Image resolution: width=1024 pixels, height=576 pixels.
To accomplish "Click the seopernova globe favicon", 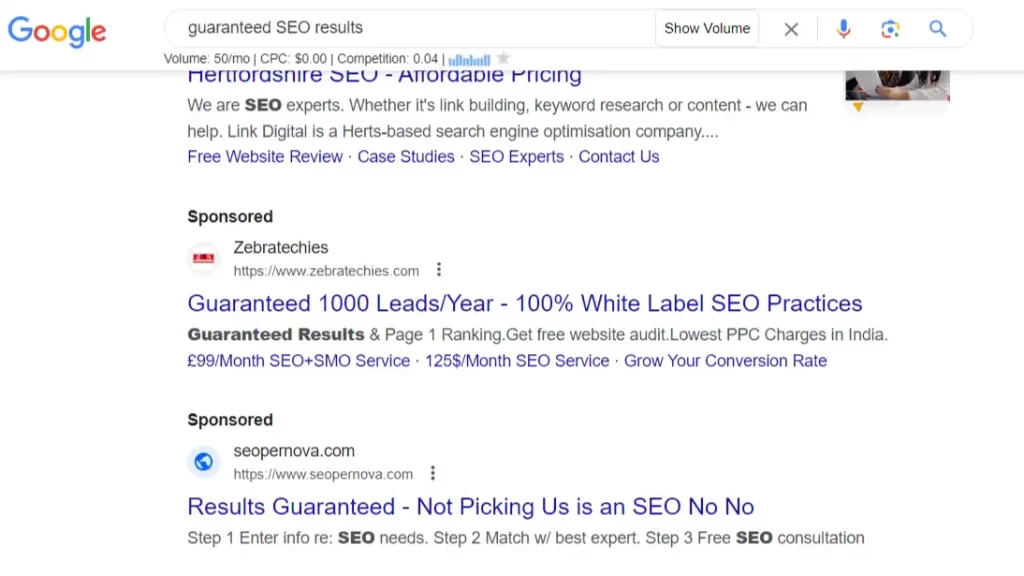I will click(x=204, y=462).
